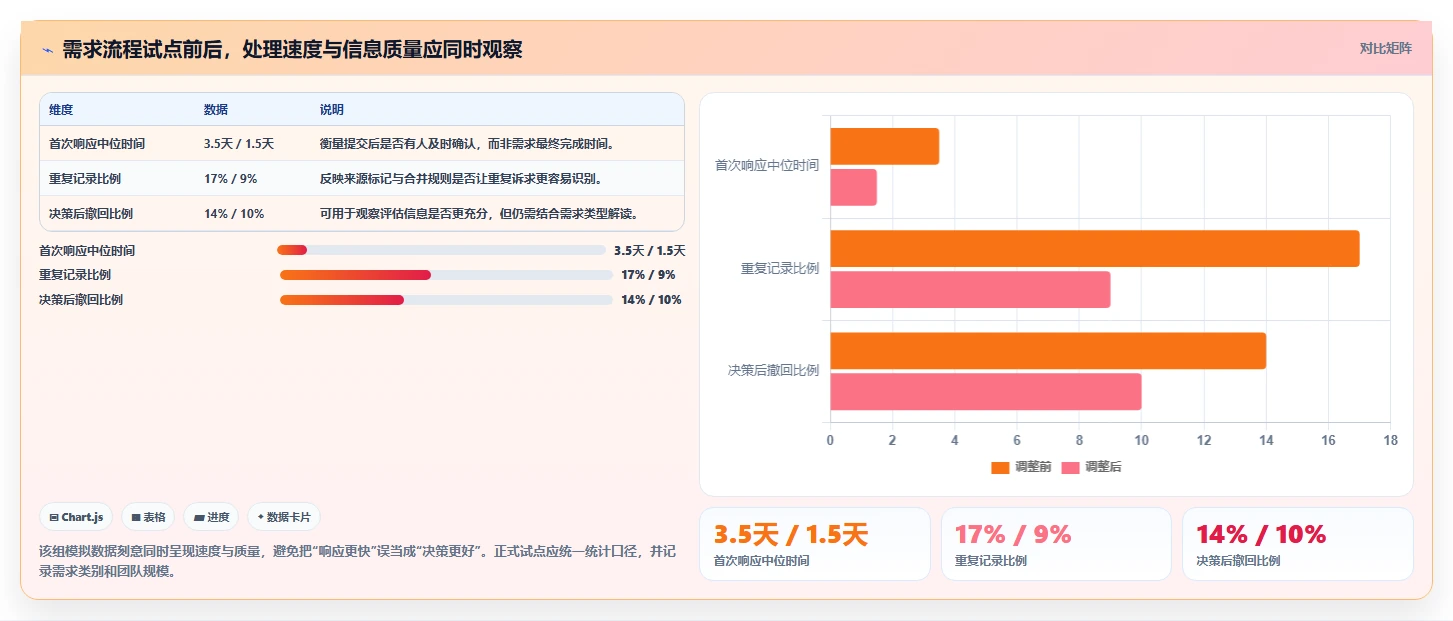Click the 数据 column header
The height and width of the screenshot is (621, 1453).
point(216,109)
